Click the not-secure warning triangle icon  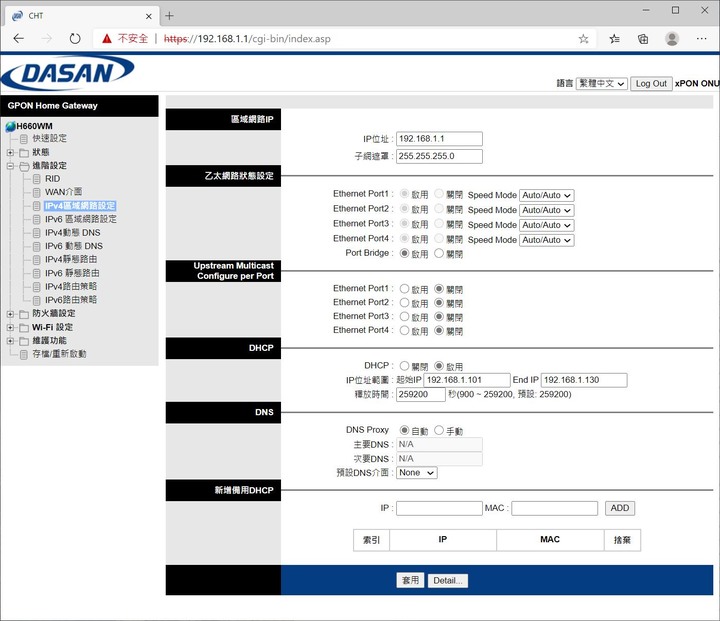(107, 39)
